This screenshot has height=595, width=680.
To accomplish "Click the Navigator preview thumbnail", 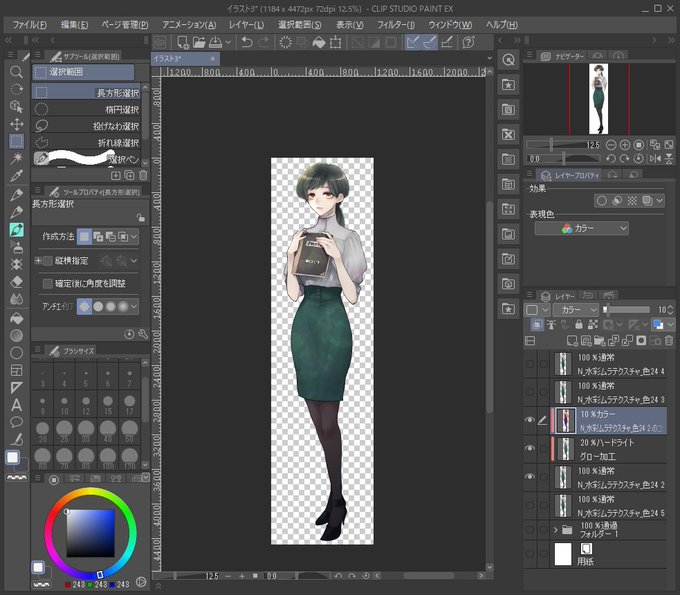I will click(x=598, y=99).
